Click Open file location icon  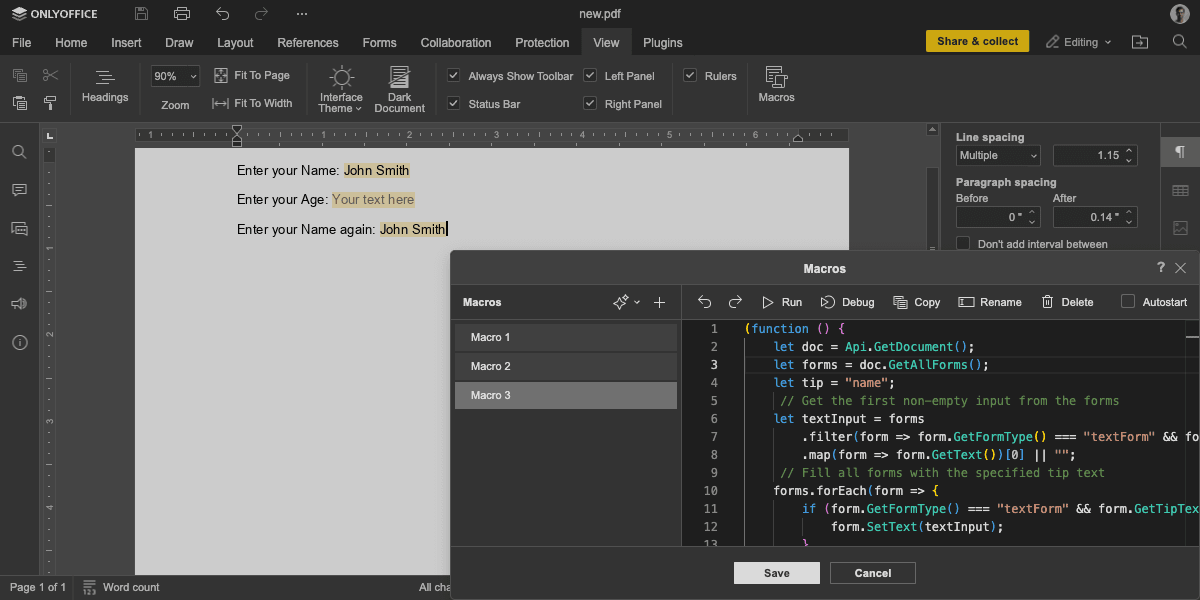tap(1140, 42)
